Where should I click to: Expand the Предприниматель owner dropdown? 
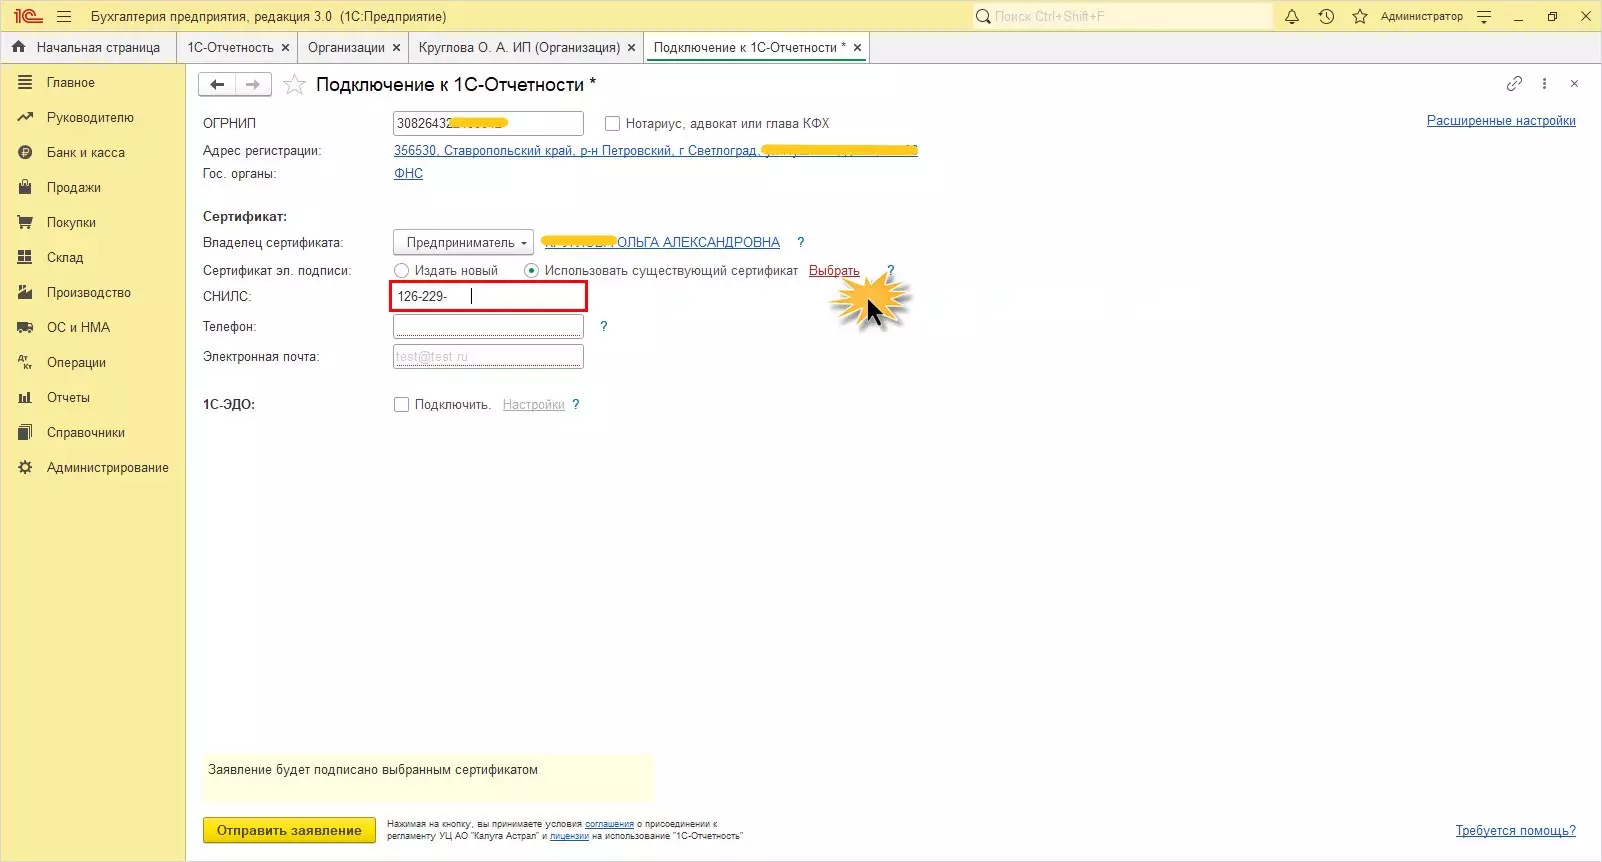tap(463, 242)
